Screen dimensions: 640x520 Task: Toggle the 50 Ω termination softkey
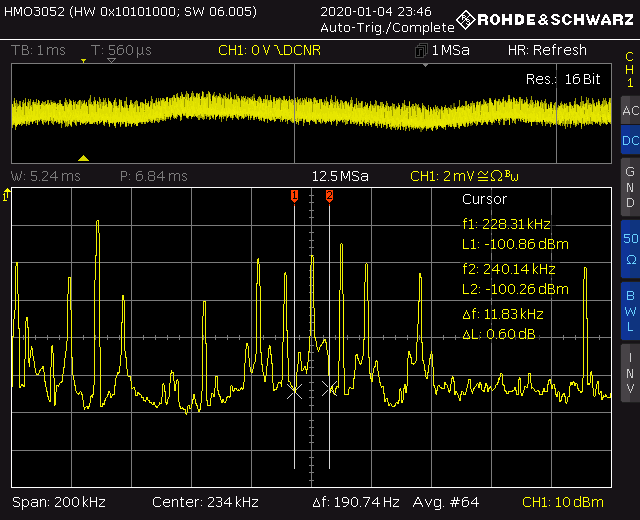(630, 249)
